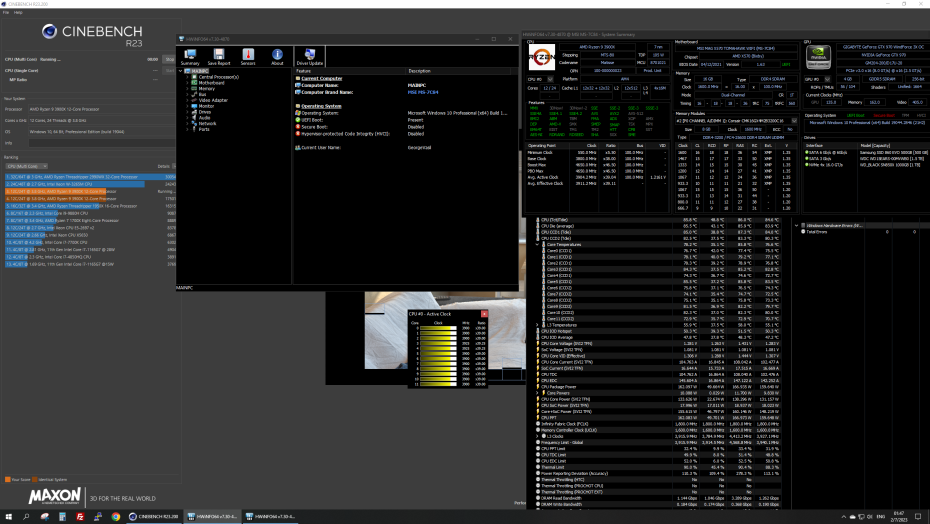Open Summary in HWiNFO64 toolbar
930x524 pixels.
[x=190, y=56]
